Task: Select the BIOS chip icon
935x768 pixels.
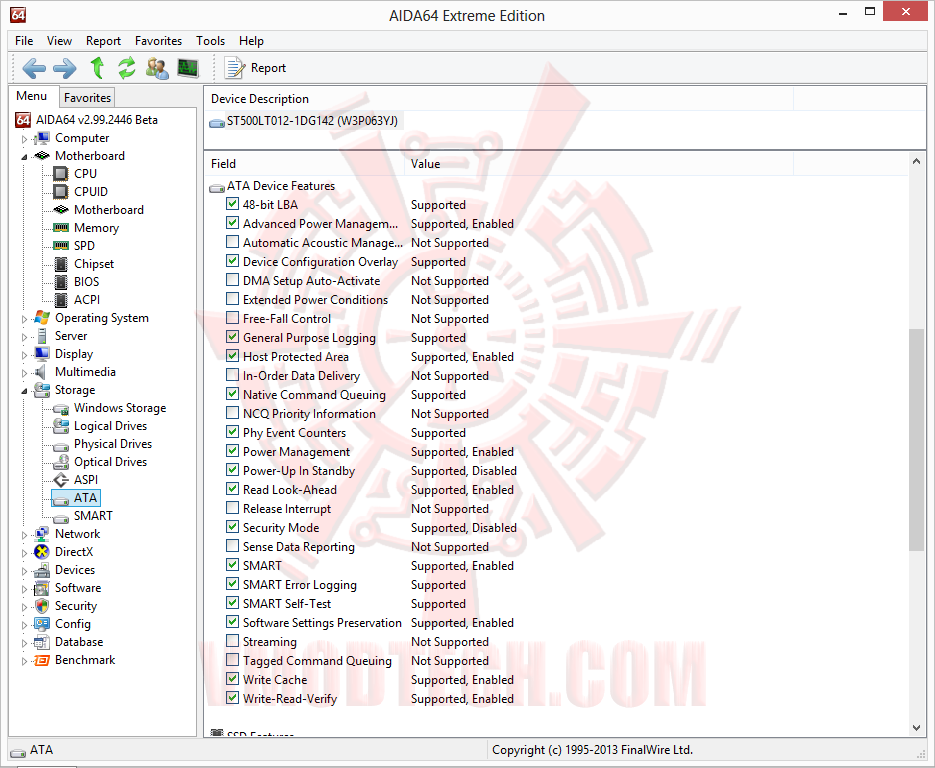Action: pyautogui.click(x=60, y=281)
